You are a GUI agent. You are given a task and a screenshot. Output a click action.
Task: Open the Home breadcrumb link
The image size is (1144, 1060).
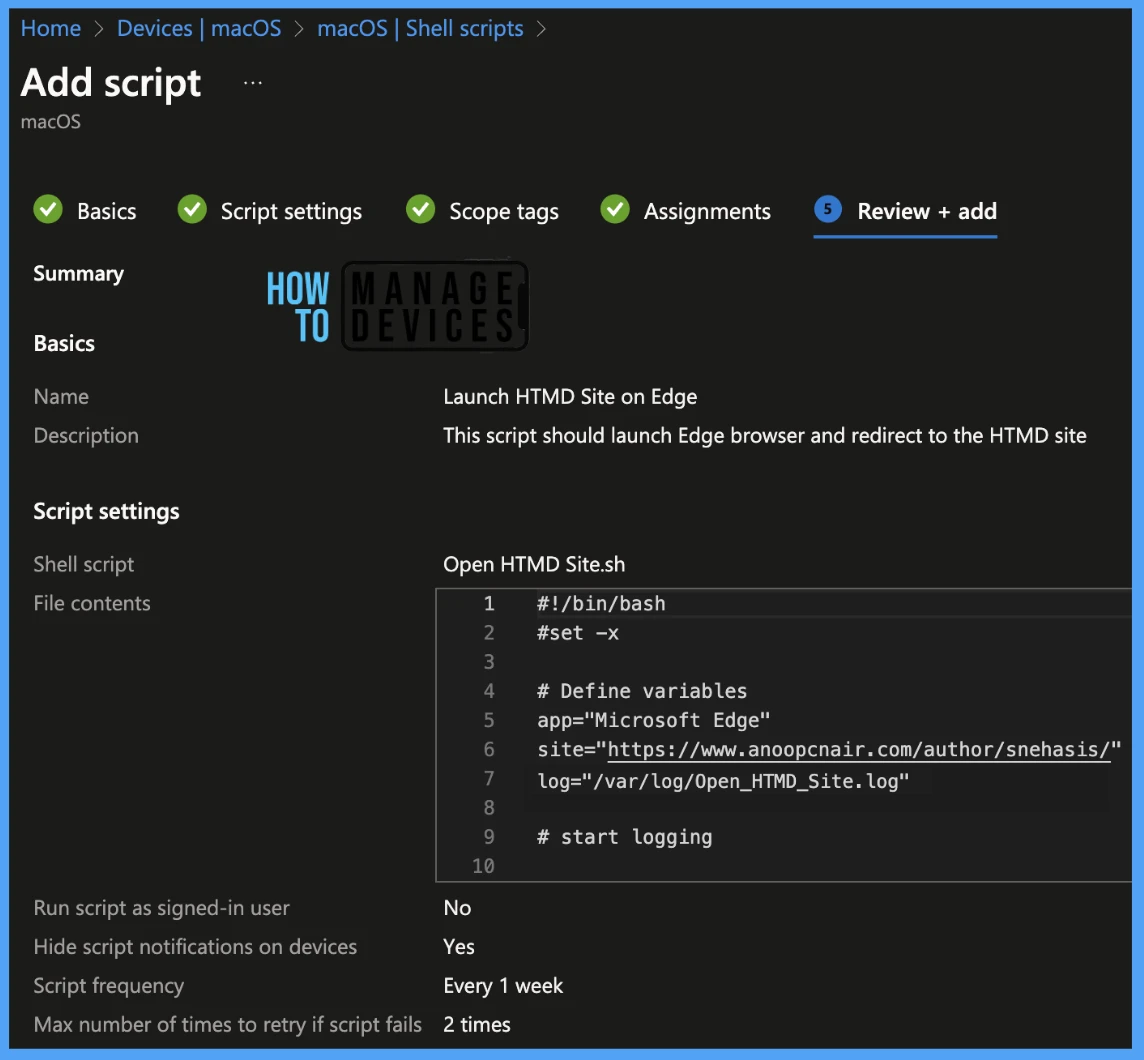(x=50, y=28)
